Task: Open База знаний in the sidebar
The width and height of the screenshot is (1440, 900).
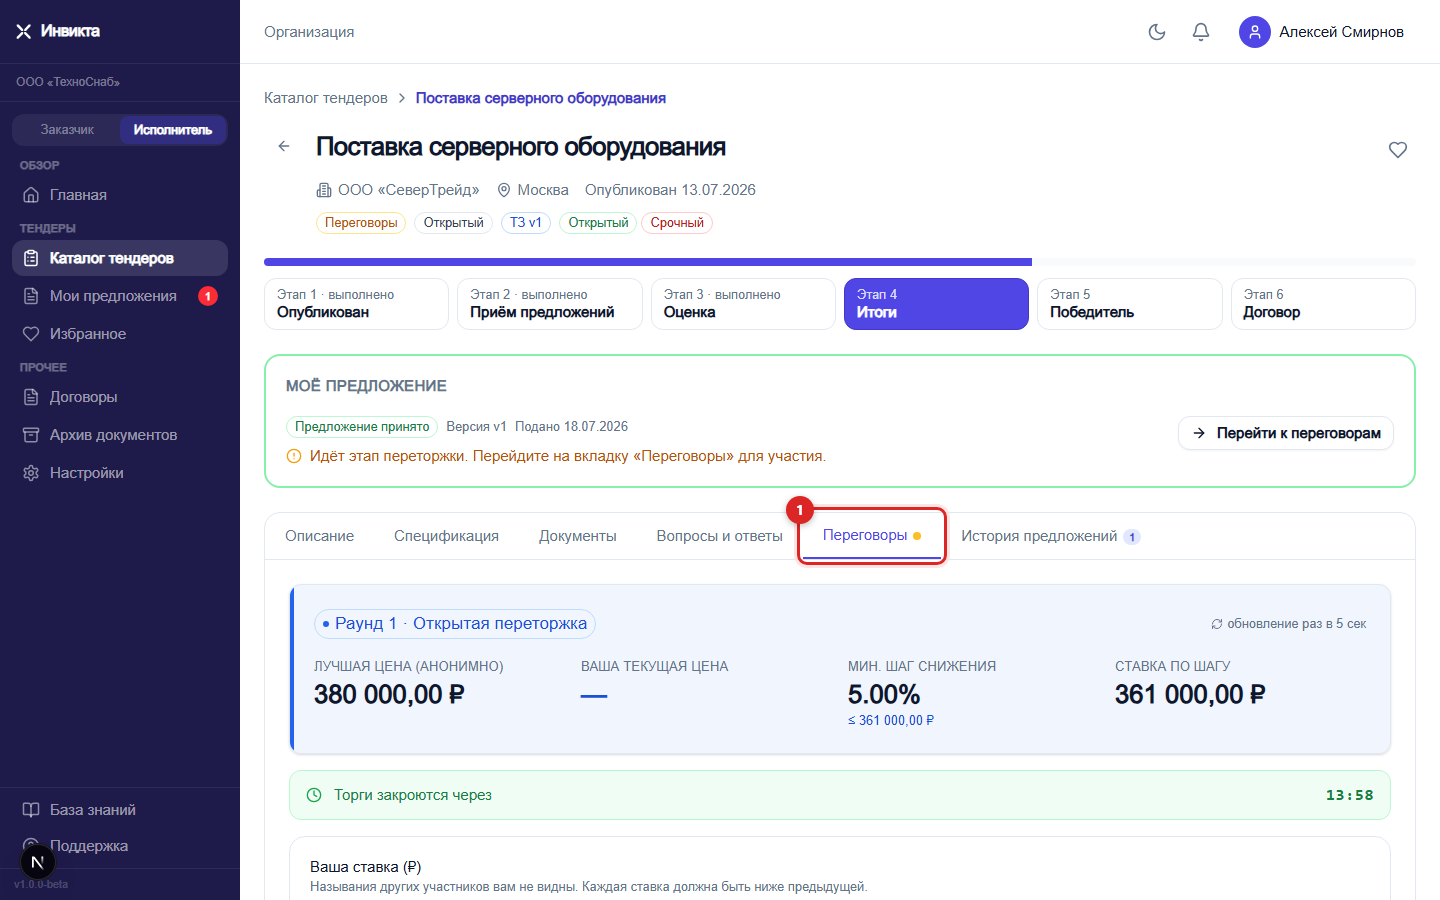Action: tap(120, 810)
